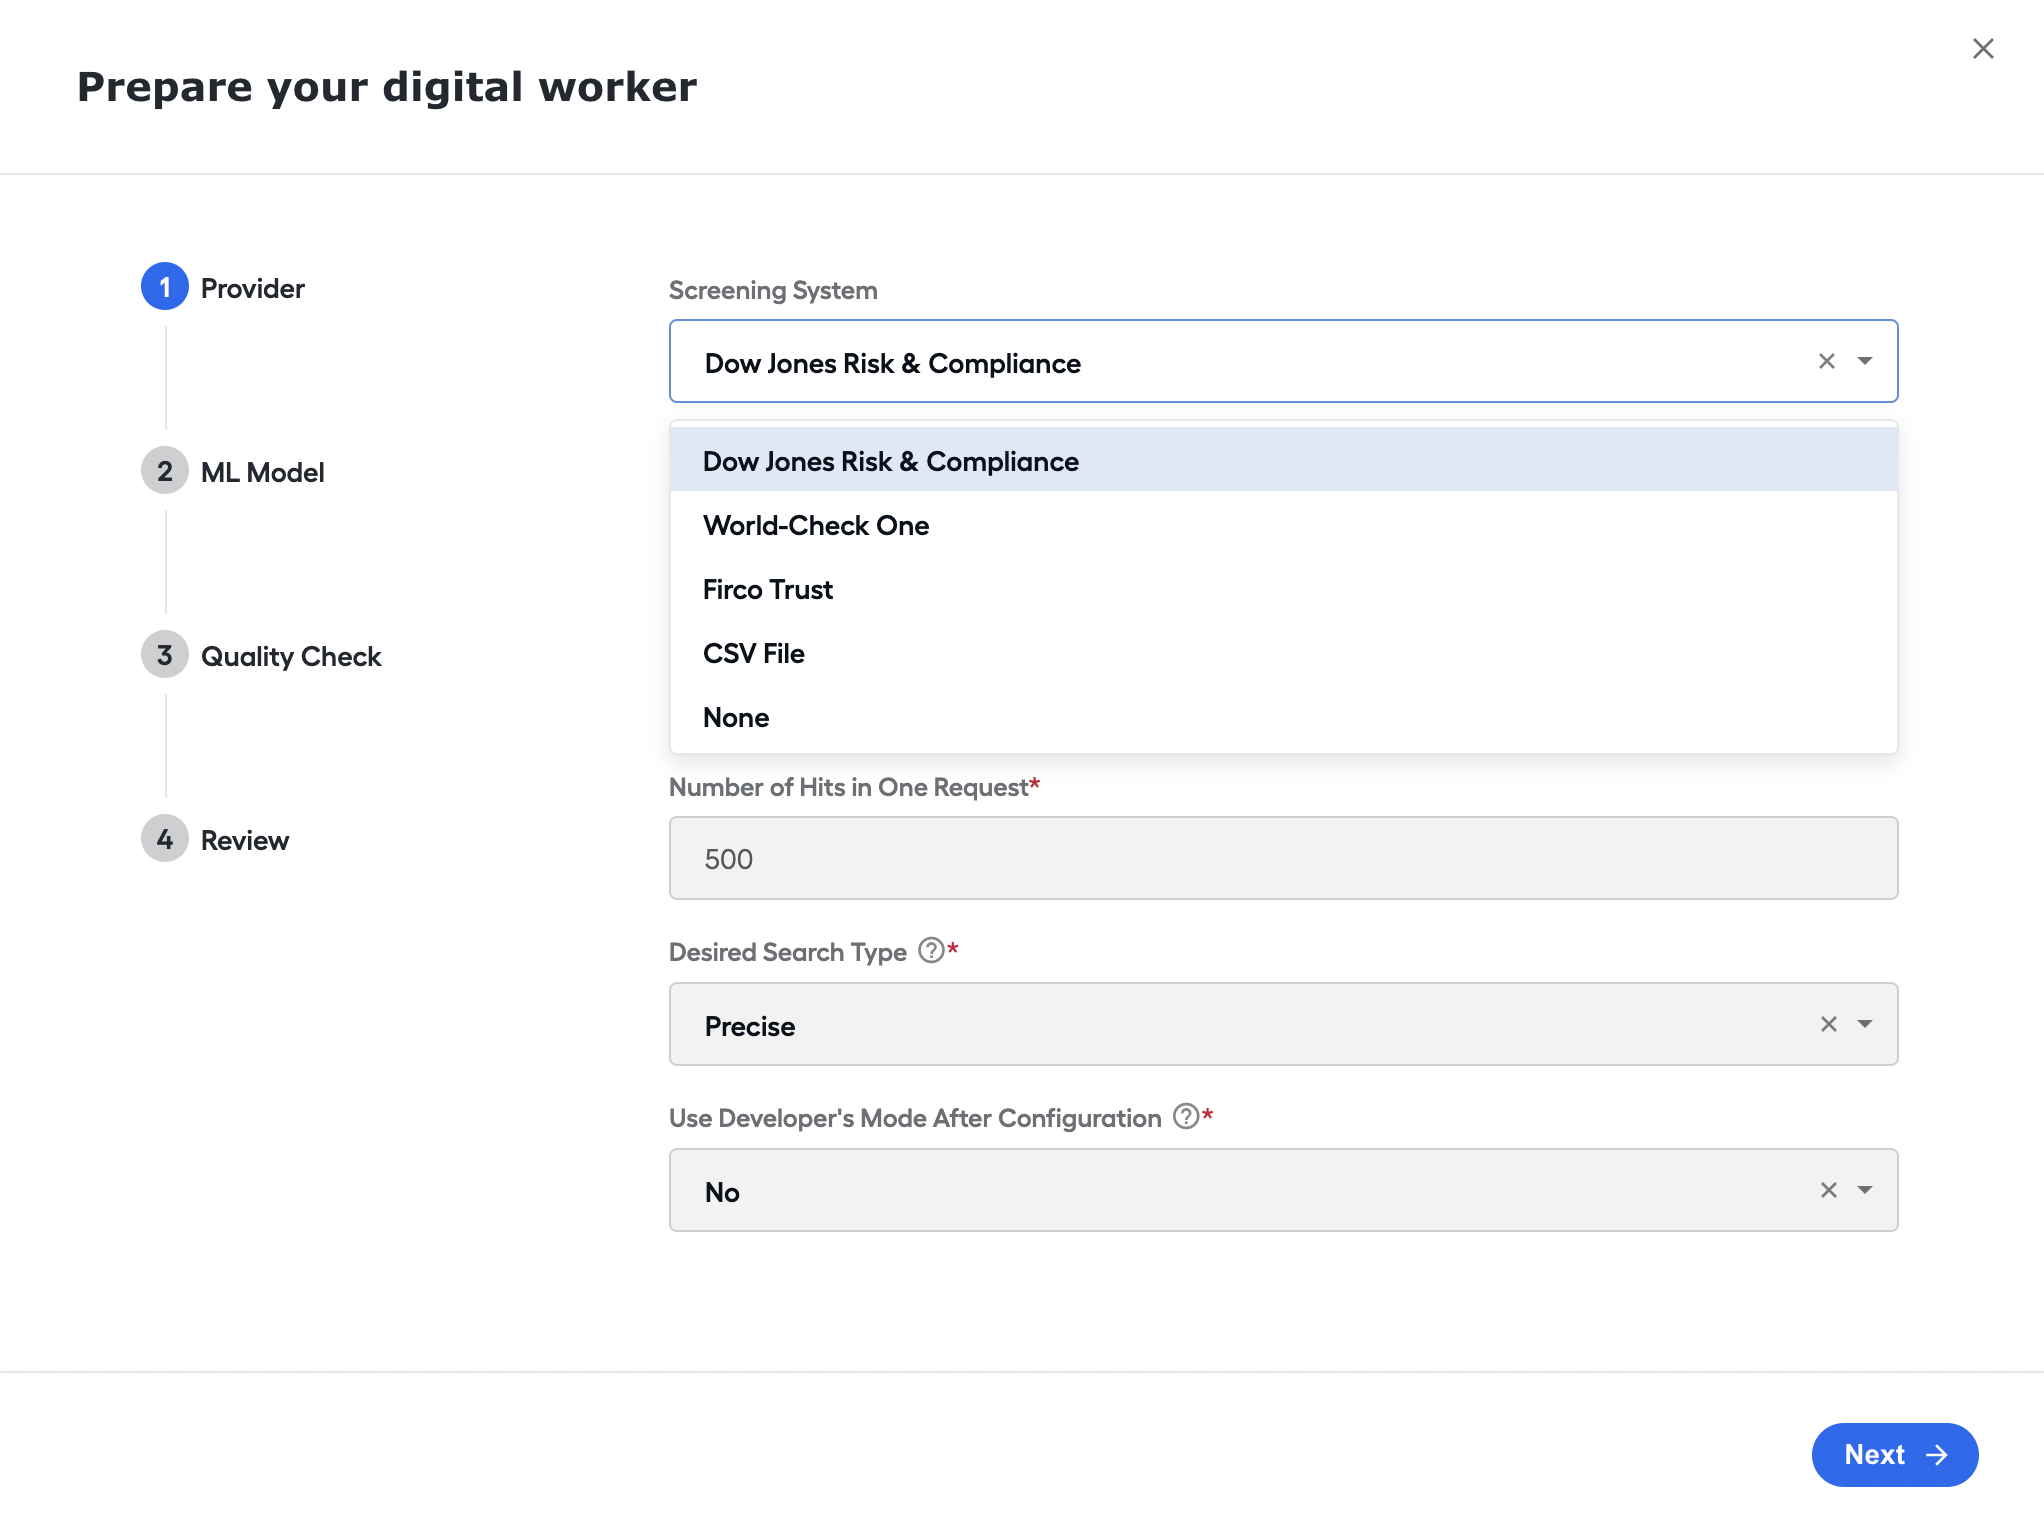The height and width of the screenshot is (1522, 2044).
Task: Clear the Developer's Mode No selection
Action: pos(1828,1190)
